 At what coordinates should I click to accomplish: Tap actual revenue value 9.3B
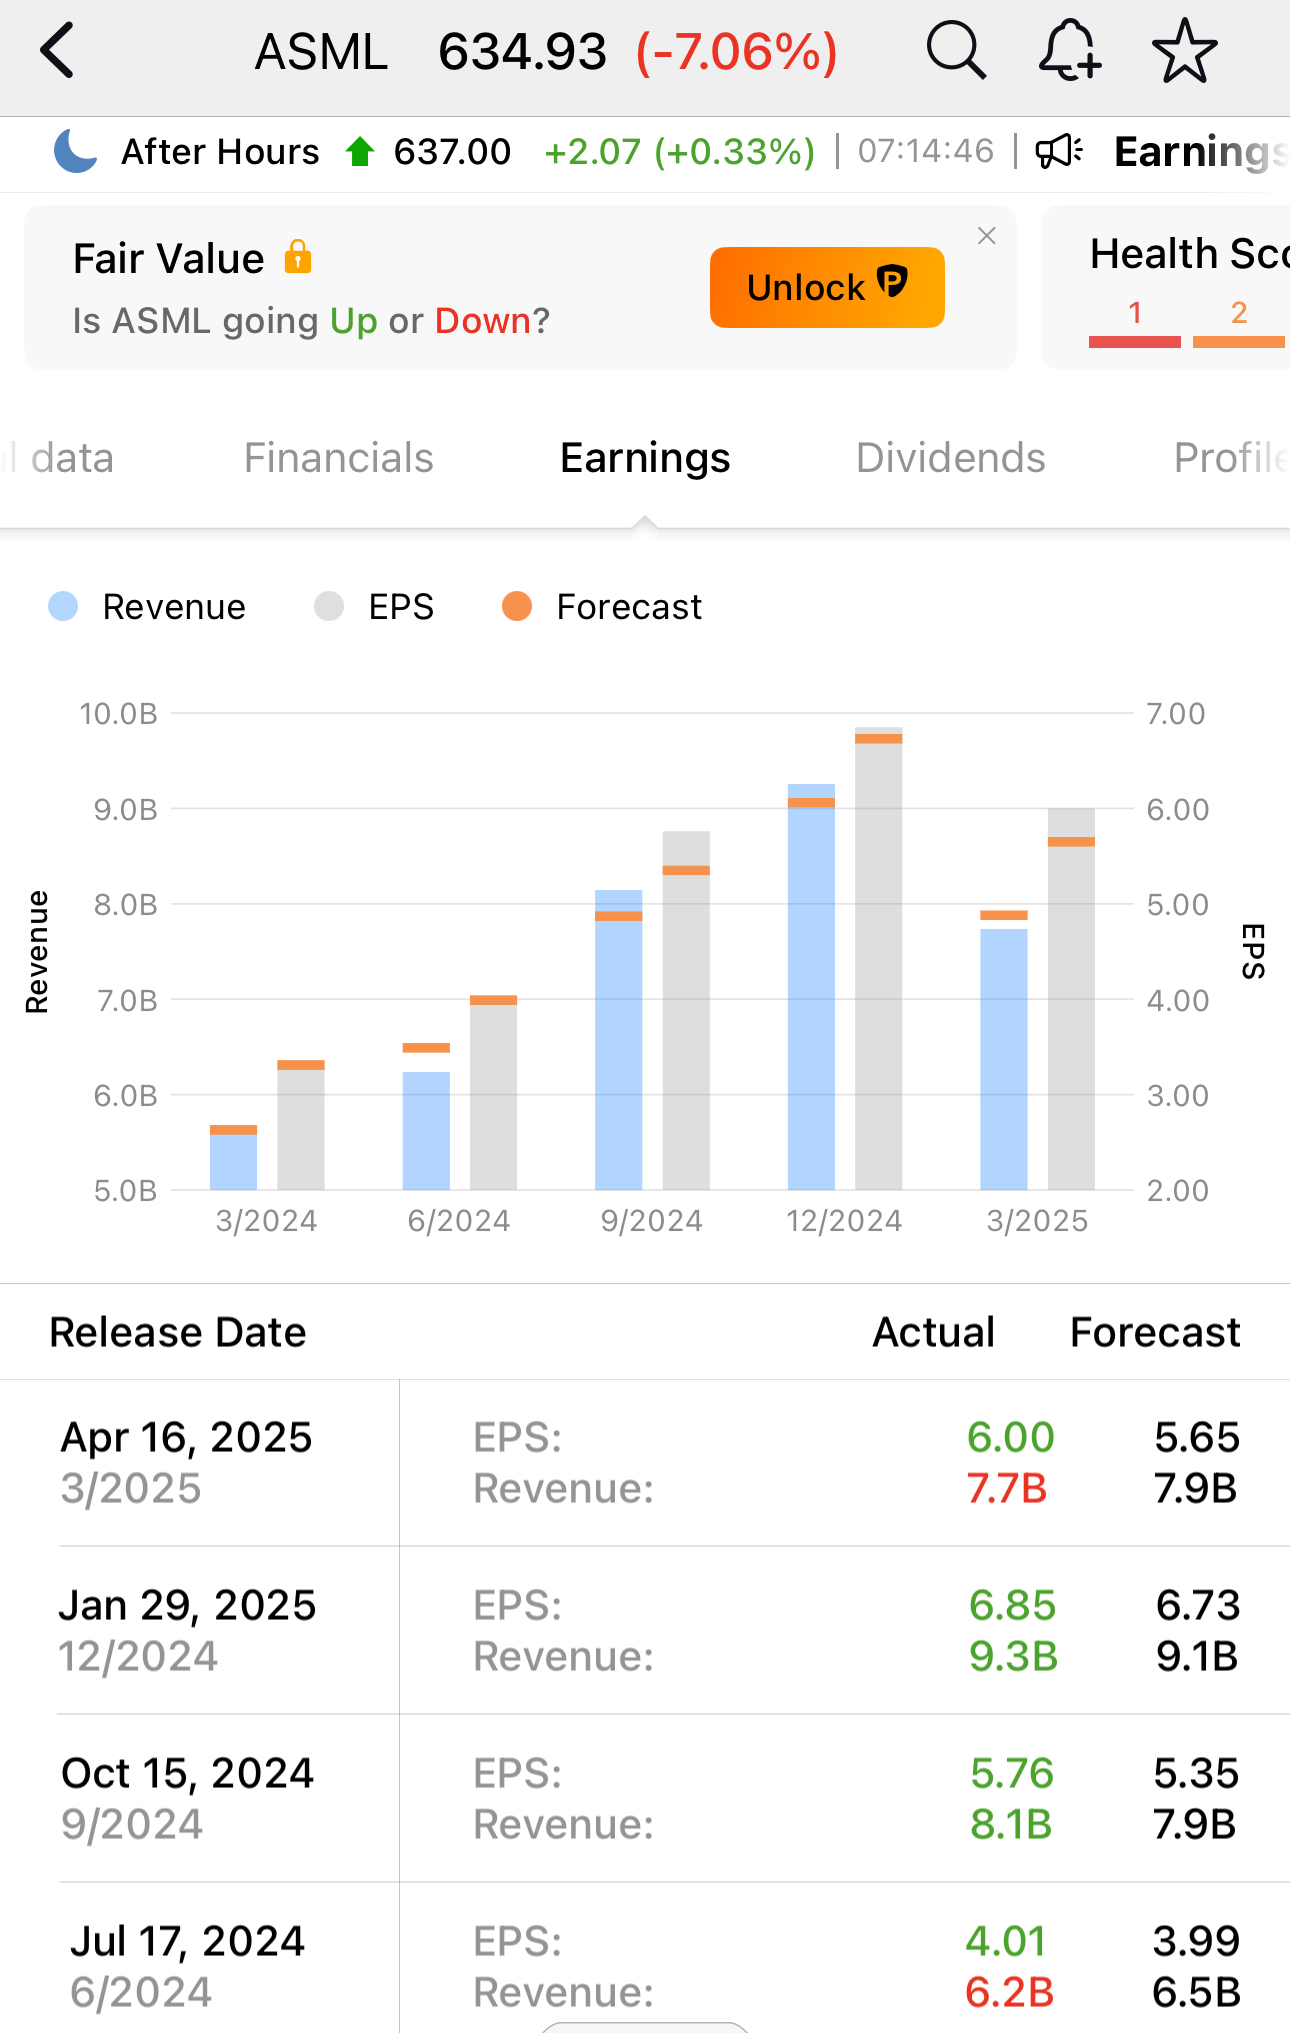[1014, 1656]
